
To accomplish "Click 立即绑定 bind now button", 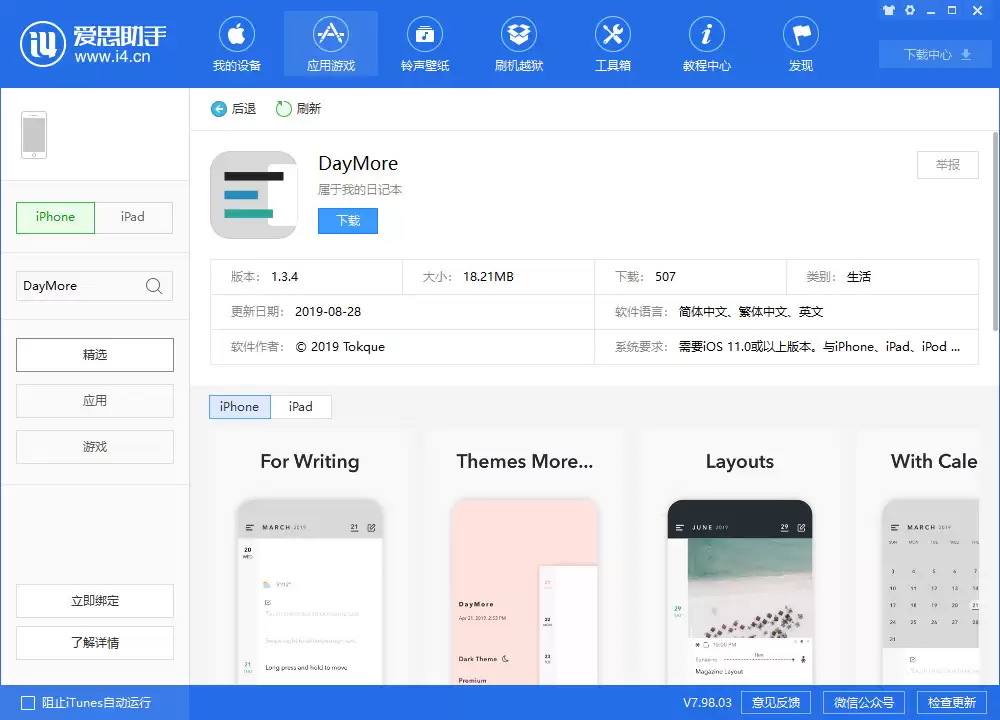I will (x=95, y=601).
